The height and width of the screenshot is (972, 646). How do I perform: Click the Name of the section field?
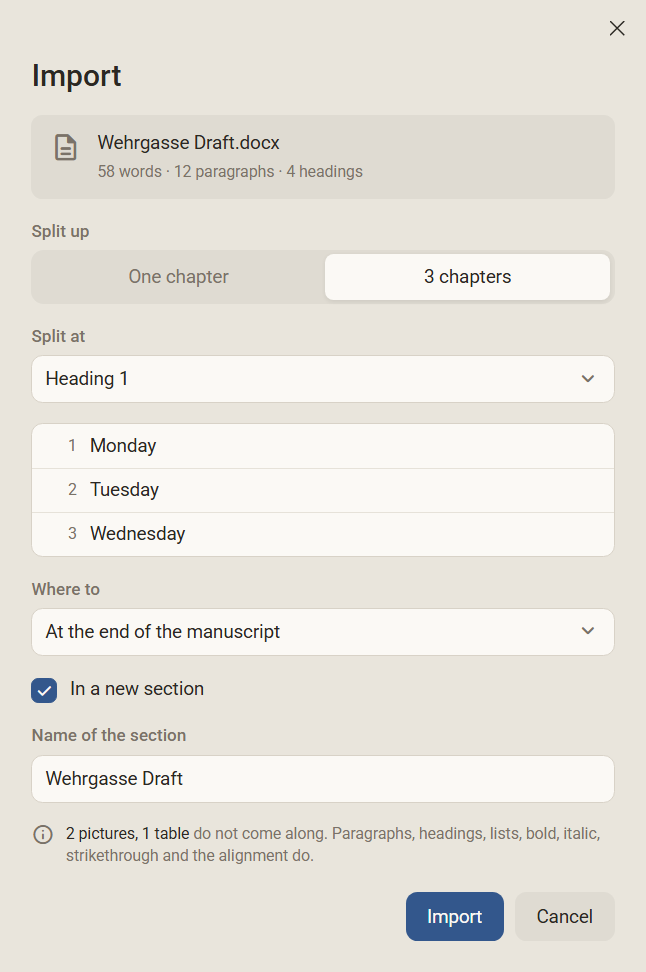(323, 779)
